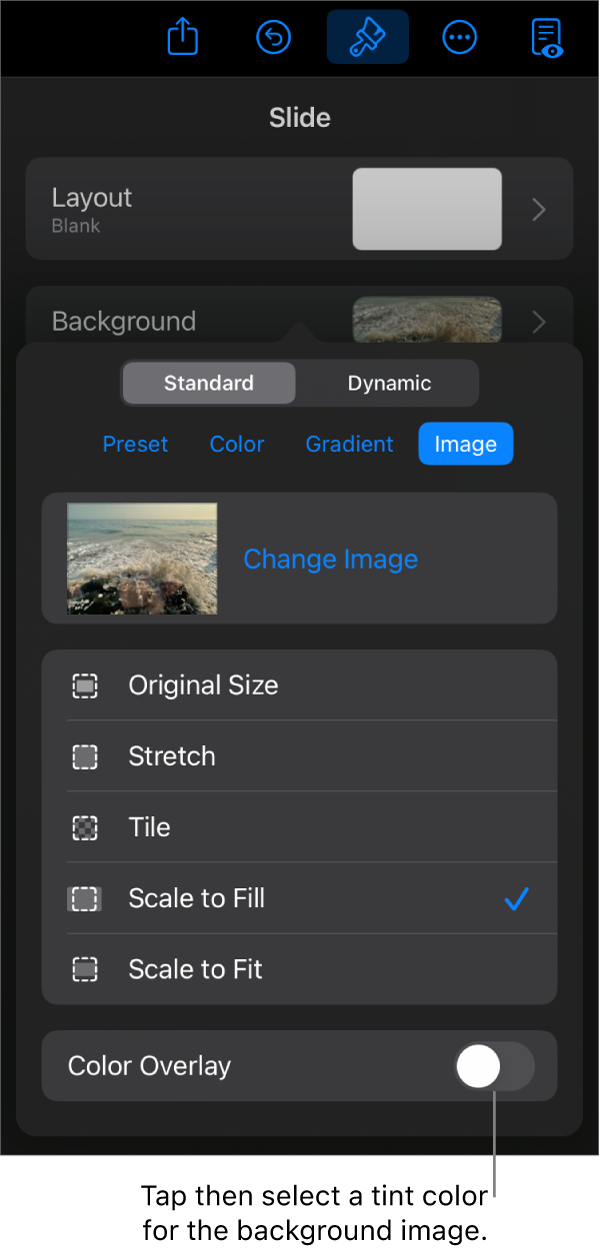
Task: Tap the document view eye icon
Action: click(x=547, y=38)
